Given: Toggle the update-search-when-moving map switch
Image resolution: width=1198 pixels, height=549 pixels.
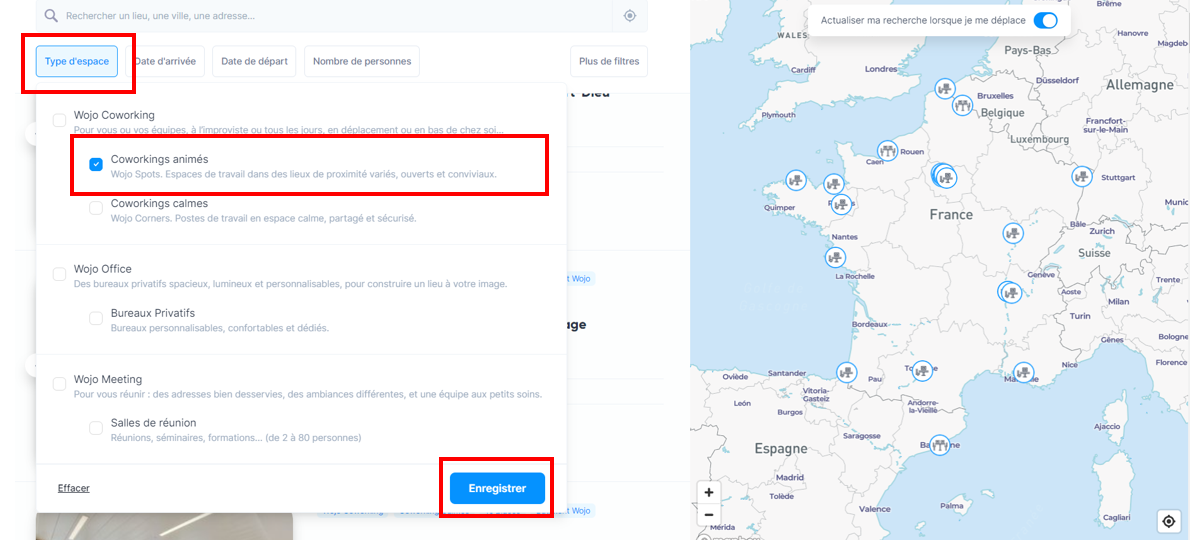Looking at the screenshot, I should coord(1045,20).
